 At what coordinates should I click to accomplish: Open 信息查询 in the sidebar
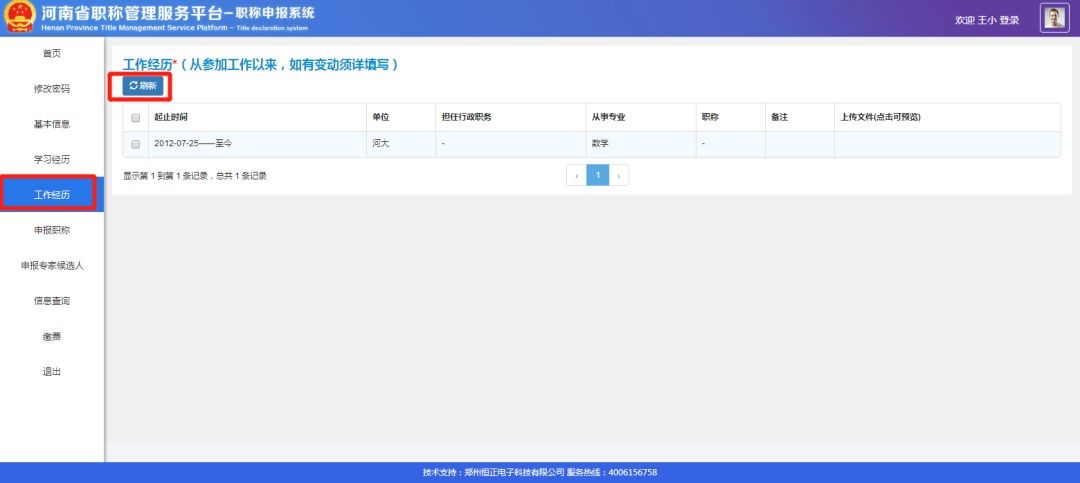click(52, 301)
